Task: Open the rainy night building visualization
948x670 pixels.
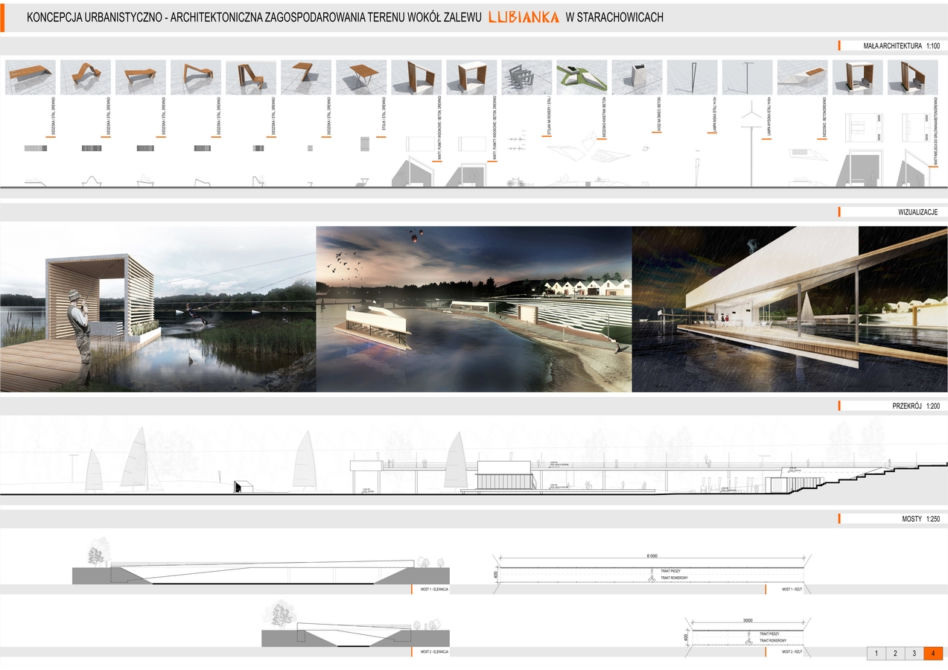Action: pos(790,309)
